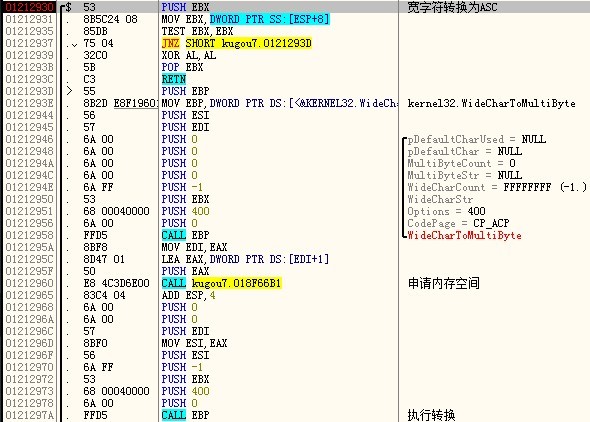The height and width of the screenshot is (422, 590).
Task: Select the PUSH EDI instruction at 0121296C
Action: (186, 331)
